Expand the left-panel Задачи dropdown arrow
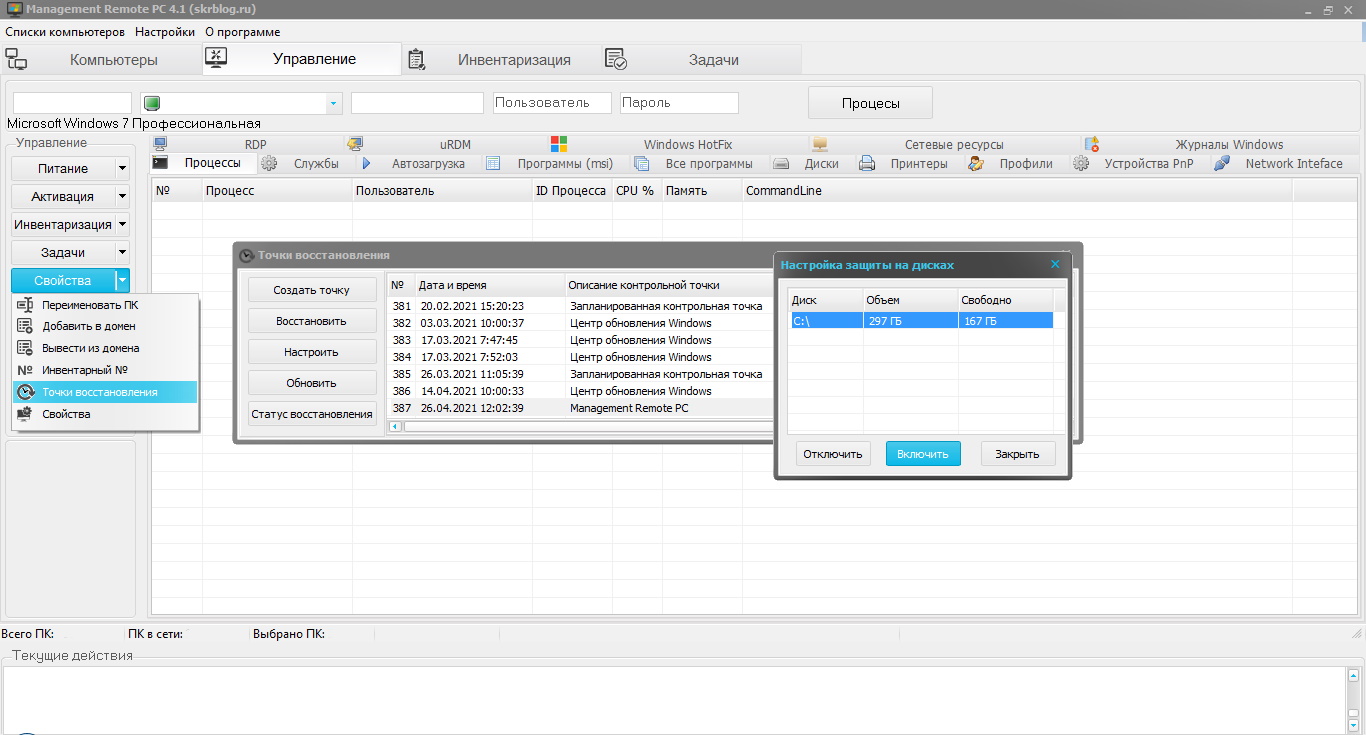This screenshot has width=1366, height=735. coord(123,253)
